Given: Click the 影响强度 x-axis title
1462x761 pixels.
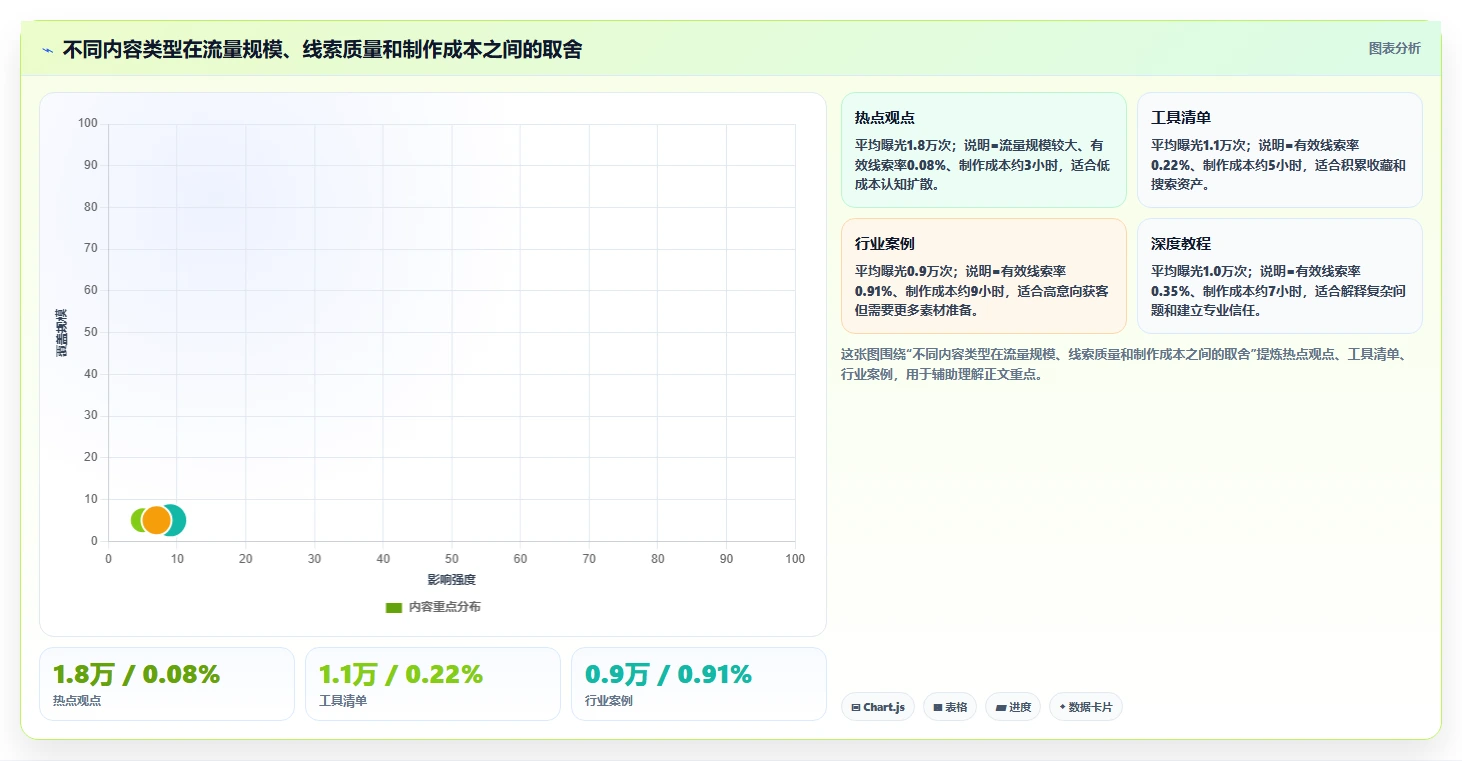Looking at the screenshot, I should click(x=452, y=580).
